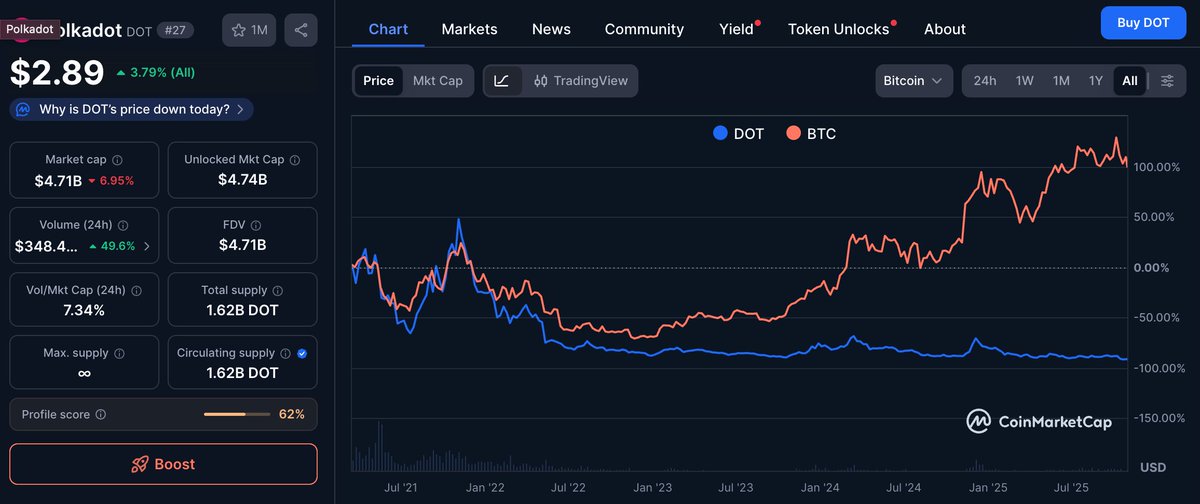Open Vol/Mkt Cap (24h) info icon
Image resolution: width=1200 pixels, height=504 pixels.
pyautogui.click(x=136, y=290)
